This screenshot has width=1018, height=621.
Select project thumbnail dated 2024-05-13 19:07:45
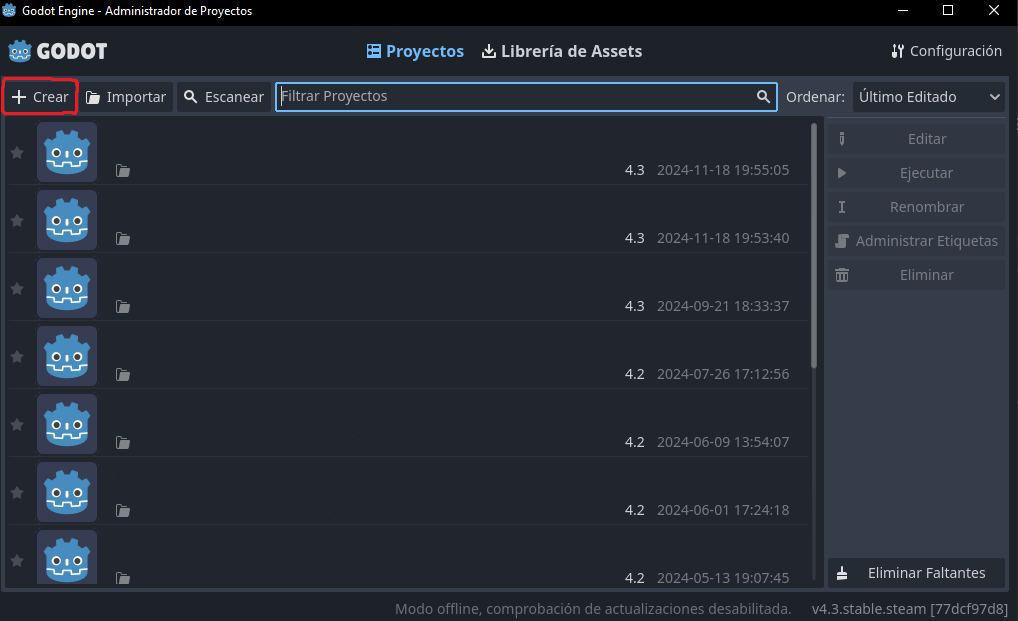[x=67, y=557]
